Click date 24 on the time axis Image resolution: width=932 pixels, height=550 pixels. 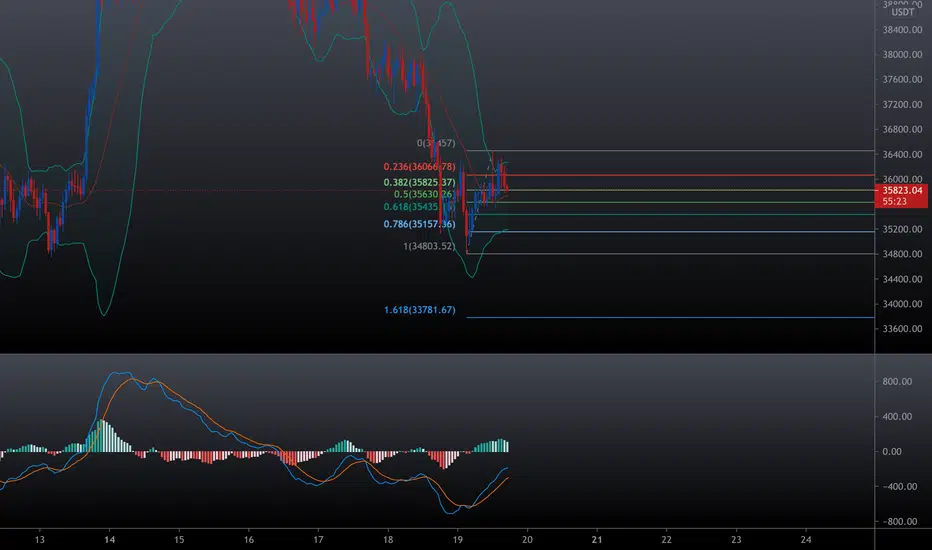(x=805, y=540)
